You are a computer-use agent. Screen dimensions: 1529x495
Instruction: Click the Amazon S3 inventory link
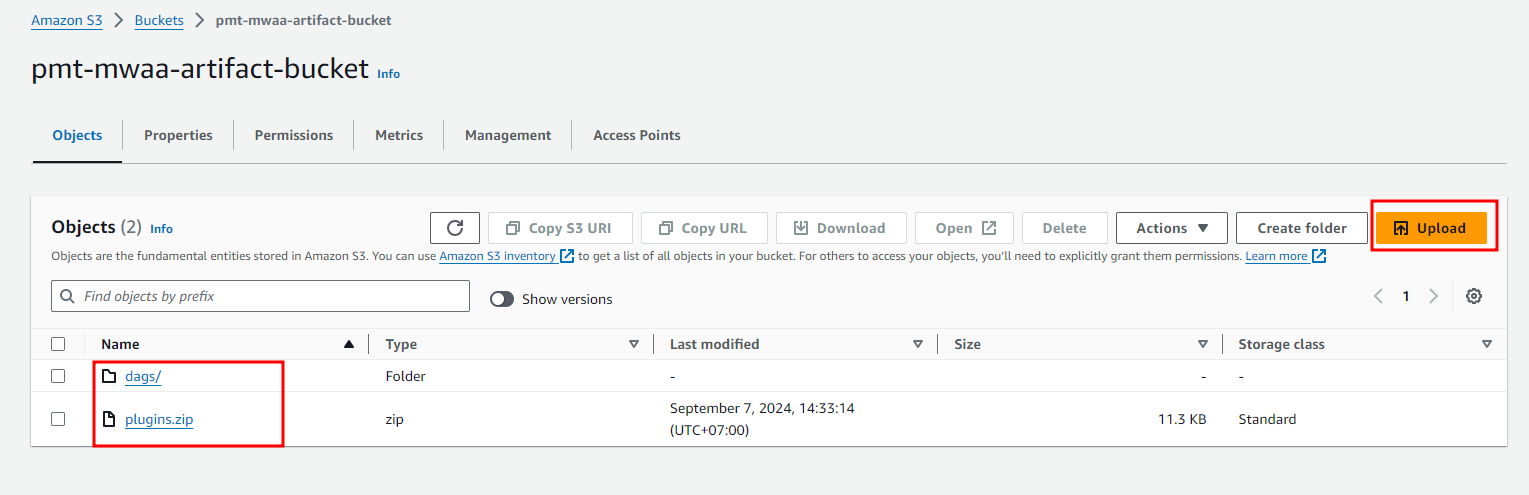coord(498,256)
